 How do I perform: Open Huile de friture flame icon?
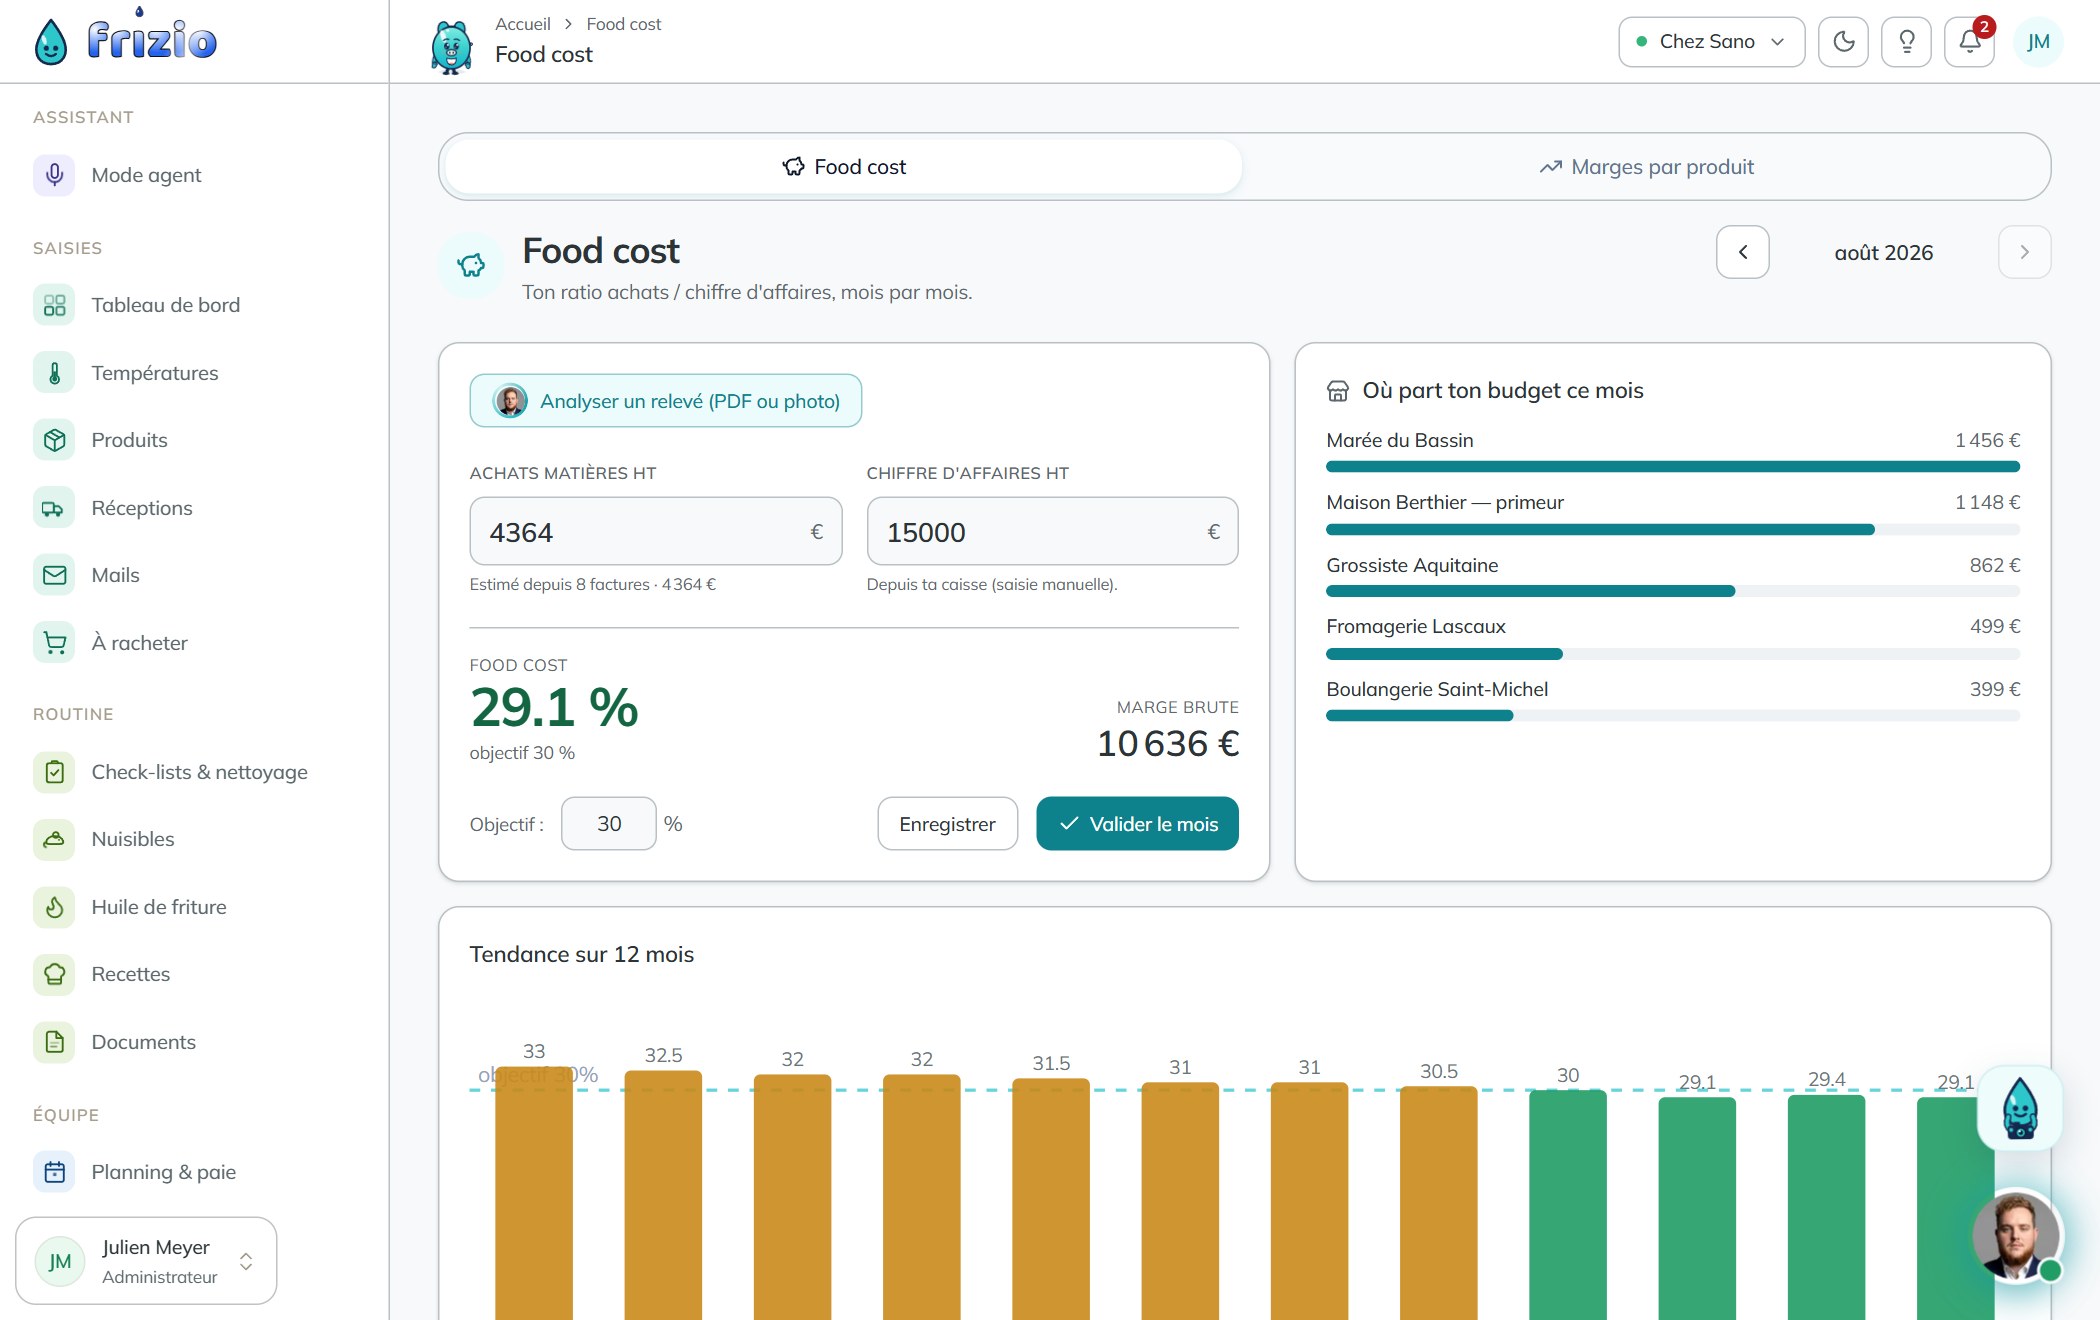pyautogui.click(x=54, y=907)
